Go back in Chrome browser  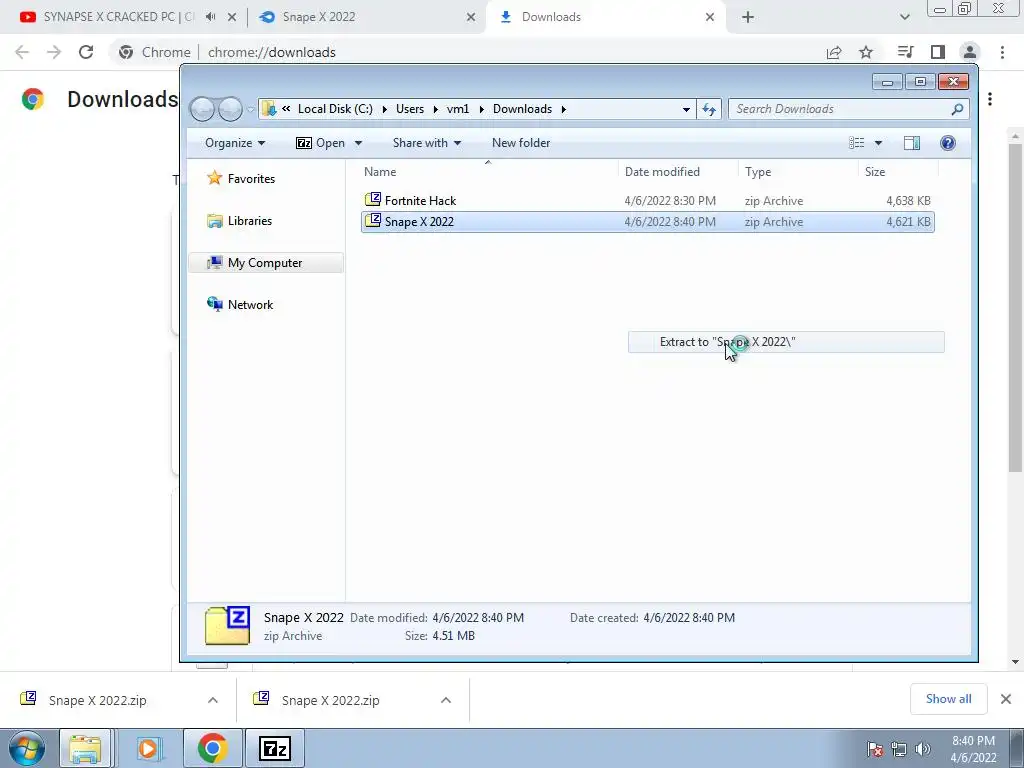pos(22,52)
